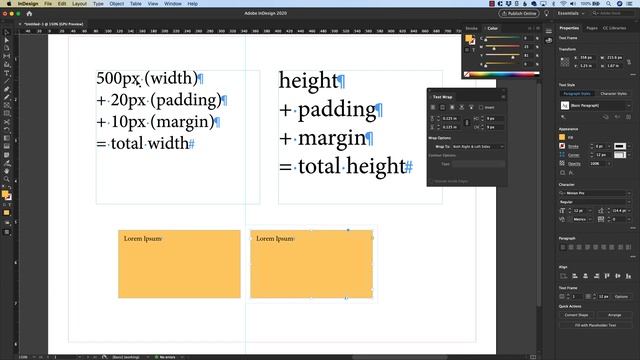Choose Jump Object wrap icon
Image resolution: width=640 pixels, height=360 pixels.
(462, 107)
